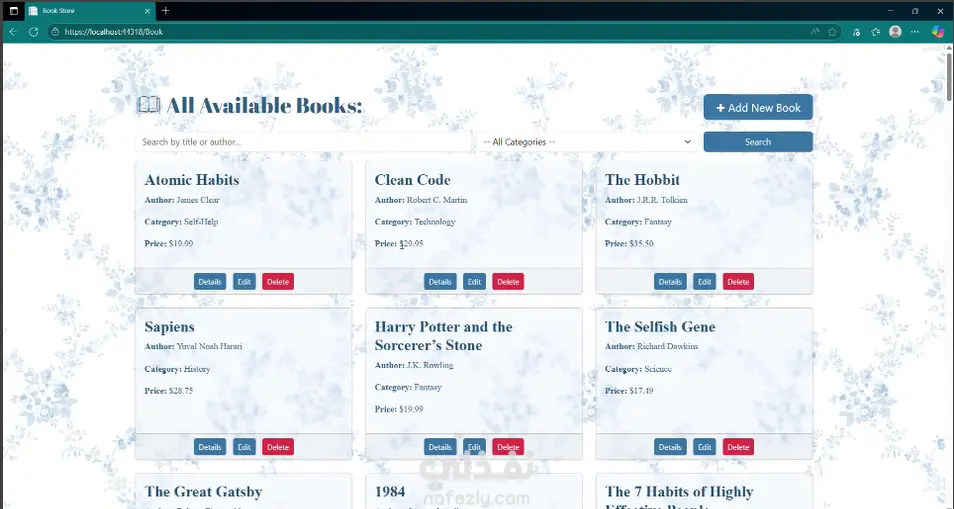This screenshot has width=954, height=509.
Task: View site information icon in address bar
Action: tap(55, 32)
